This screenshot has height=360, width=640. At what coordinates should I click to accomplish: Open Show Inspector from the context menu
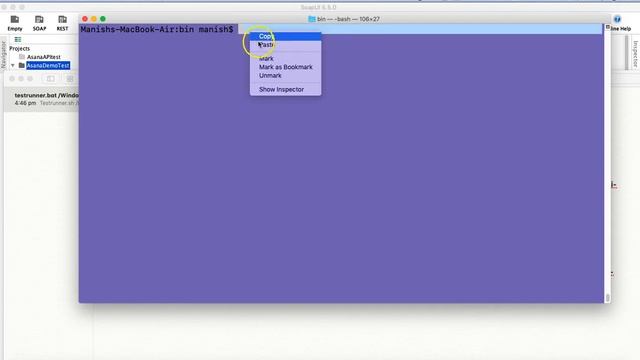(285, 89)
